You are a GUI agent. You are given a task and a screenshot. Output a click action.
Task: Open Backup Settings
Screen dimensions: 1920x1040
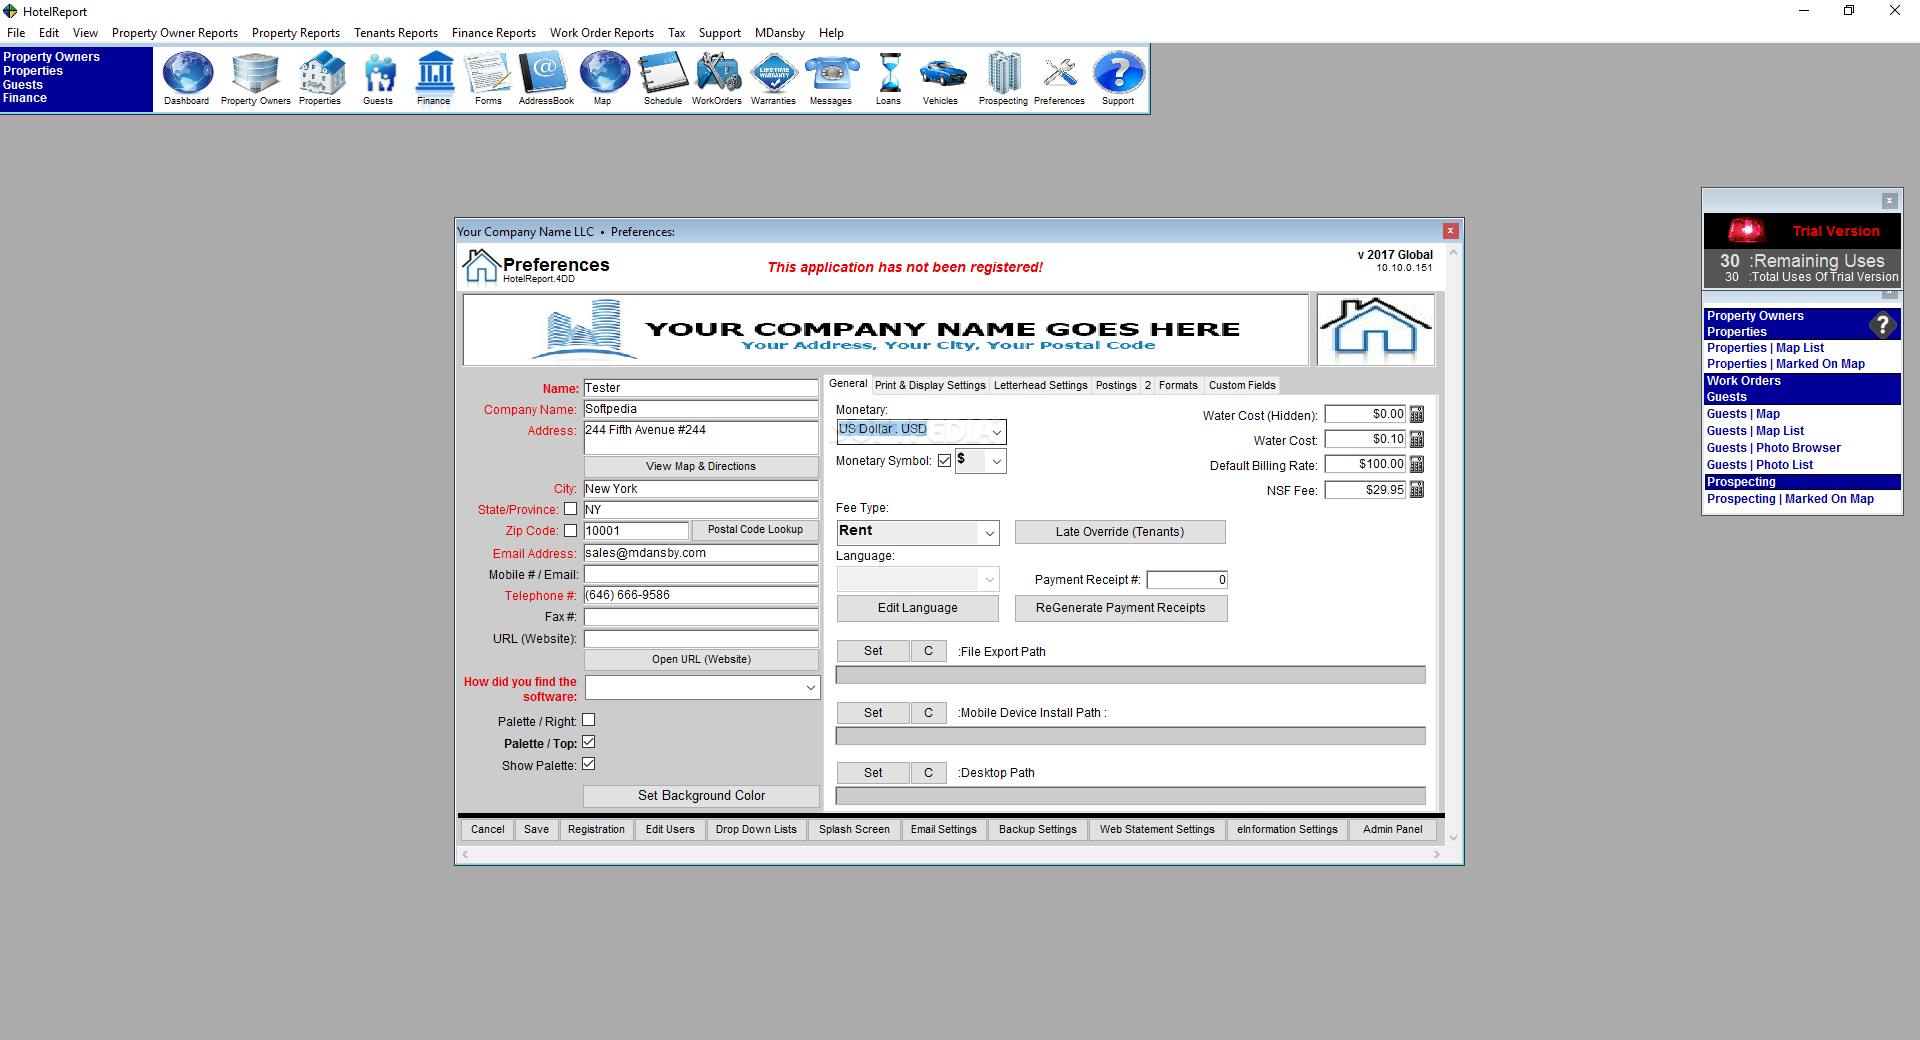(1038, 830)
